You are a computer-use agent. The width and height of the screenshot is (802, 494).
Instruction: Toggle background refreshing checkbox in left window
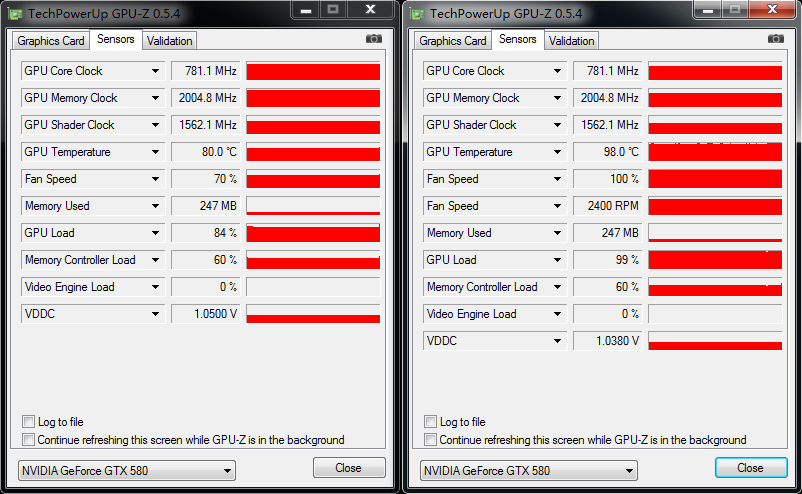[29, 439]
